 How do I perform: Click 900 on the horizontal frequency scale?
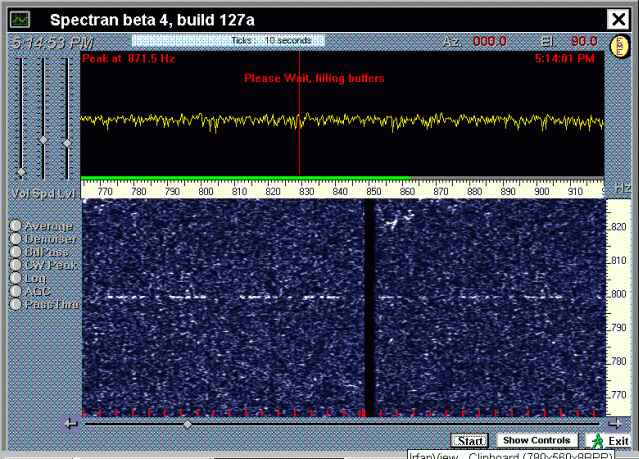click(x=542, y=192)
